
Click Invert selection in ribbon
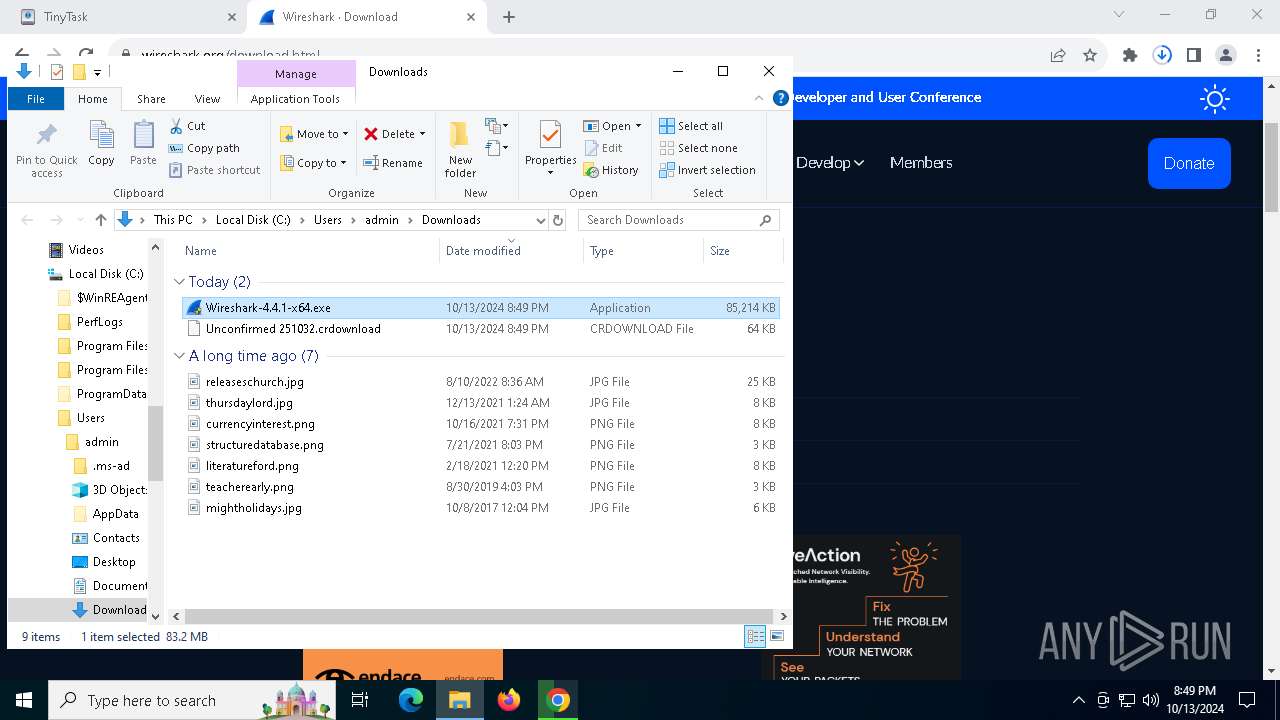click(x=707, y=170)
